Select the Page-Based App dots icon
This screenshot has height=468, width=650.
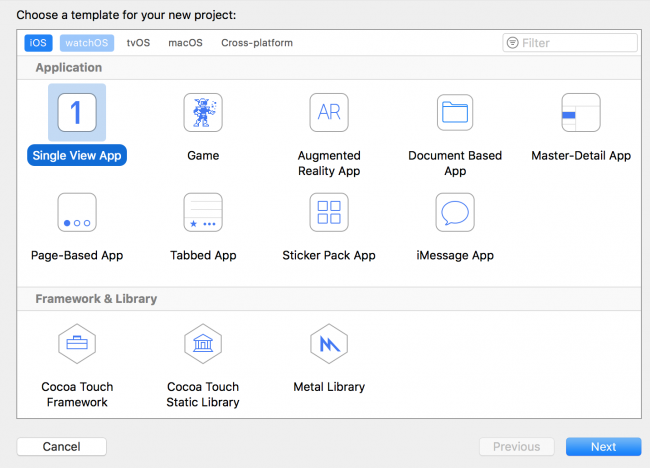77,212
